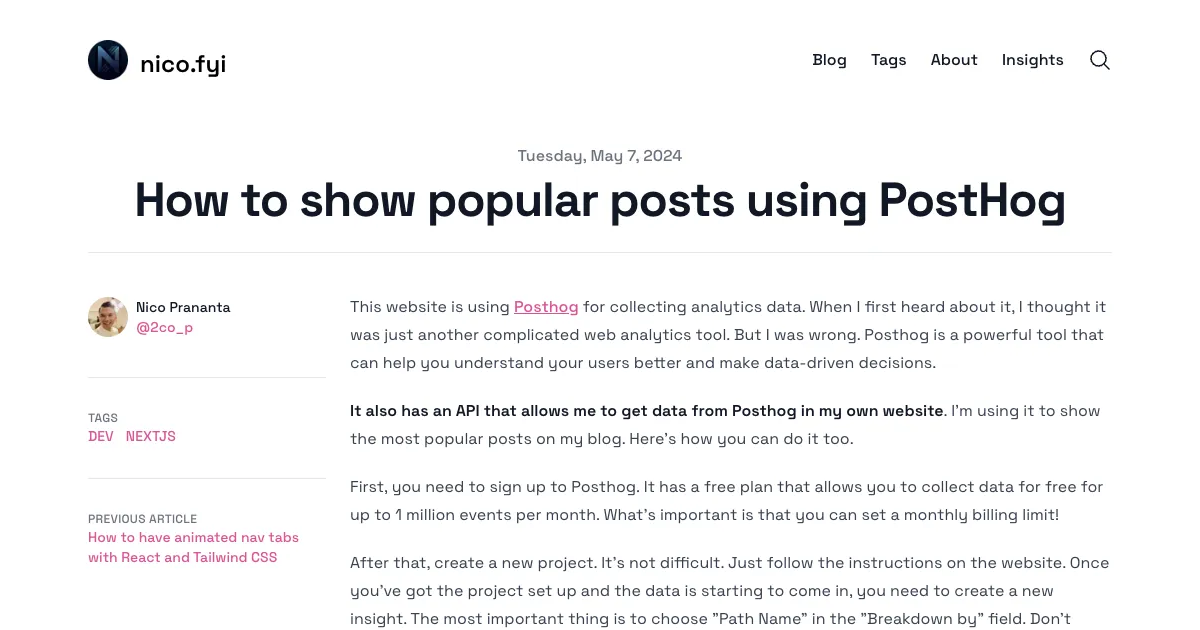
Task: Click Nico Prananta's avatar photo
Action: coord(108,317)
